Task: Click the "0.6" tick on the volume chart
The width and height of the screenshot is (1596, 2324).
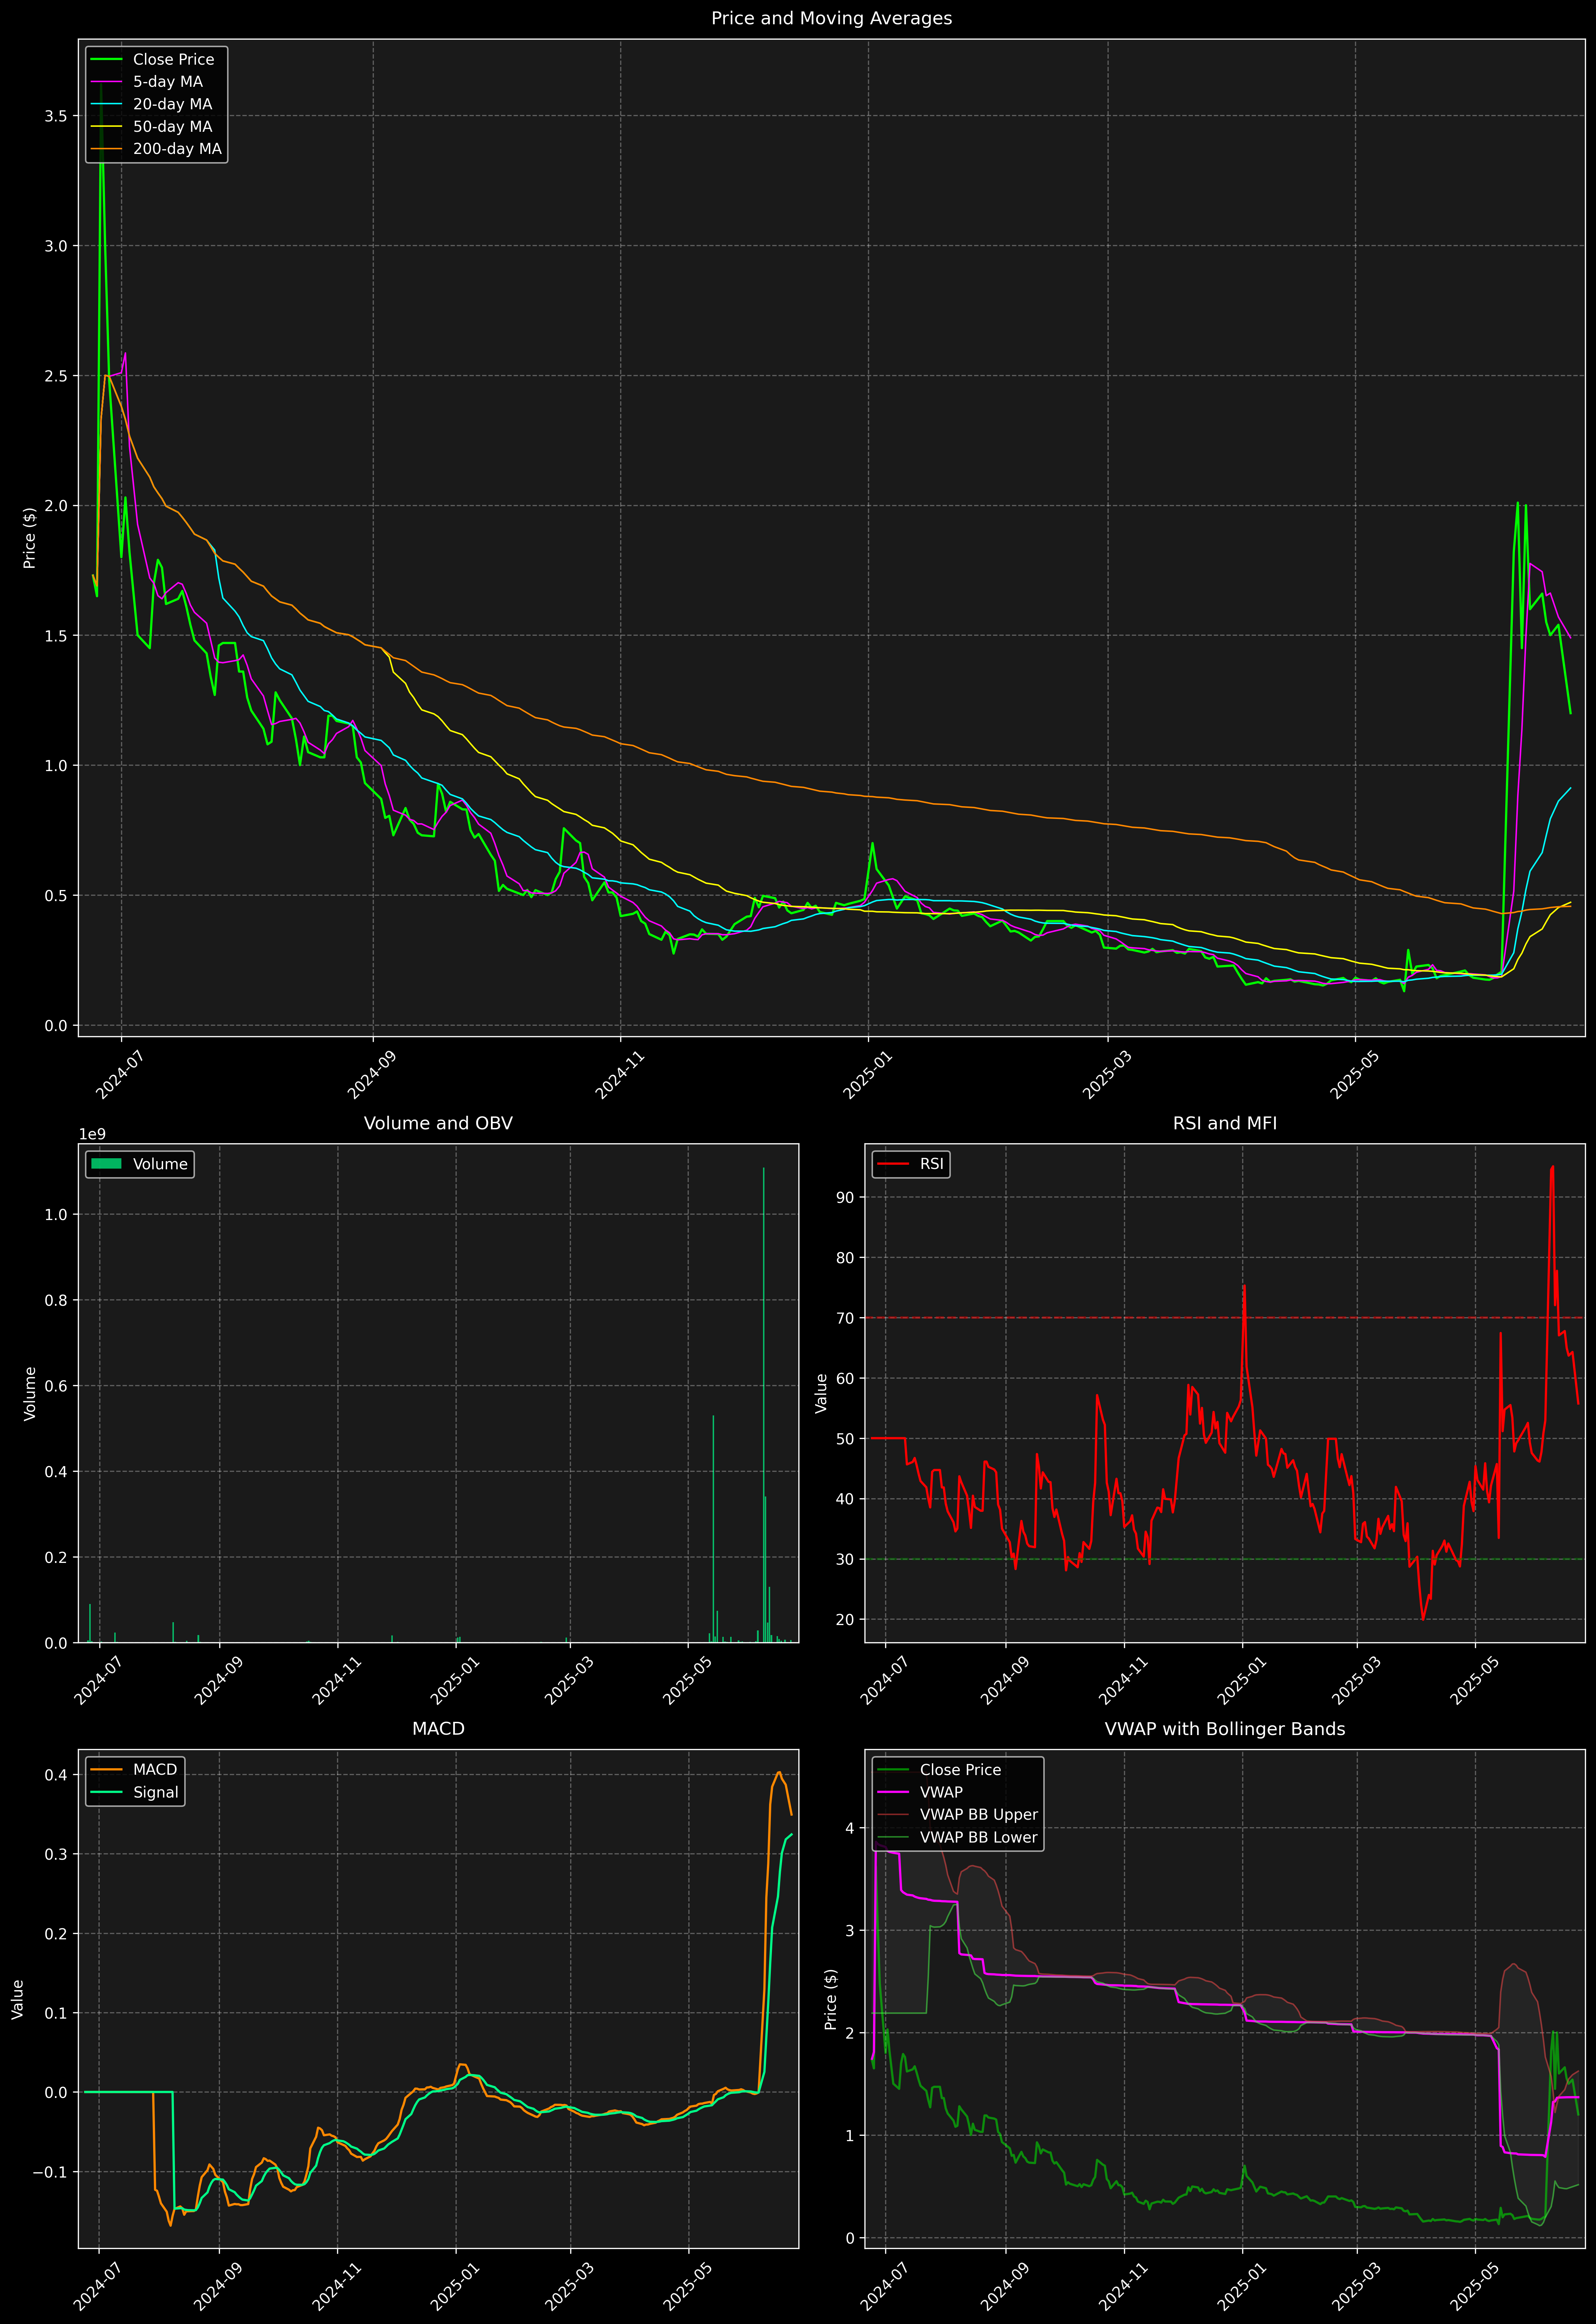Action: coord(56,1386)
